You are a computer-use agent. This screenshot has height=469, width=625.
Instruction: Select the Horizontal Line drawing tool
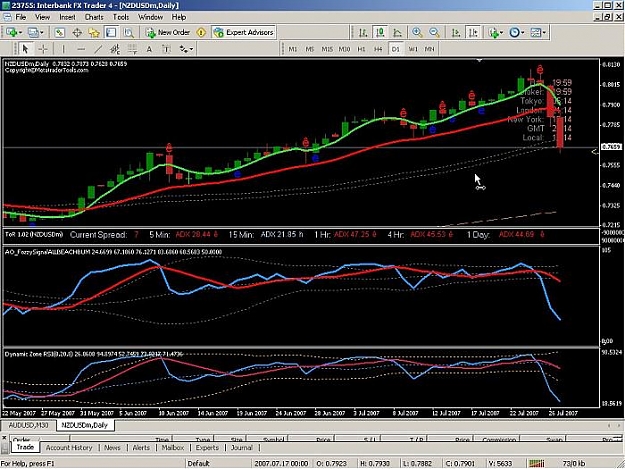click(81, 49)
